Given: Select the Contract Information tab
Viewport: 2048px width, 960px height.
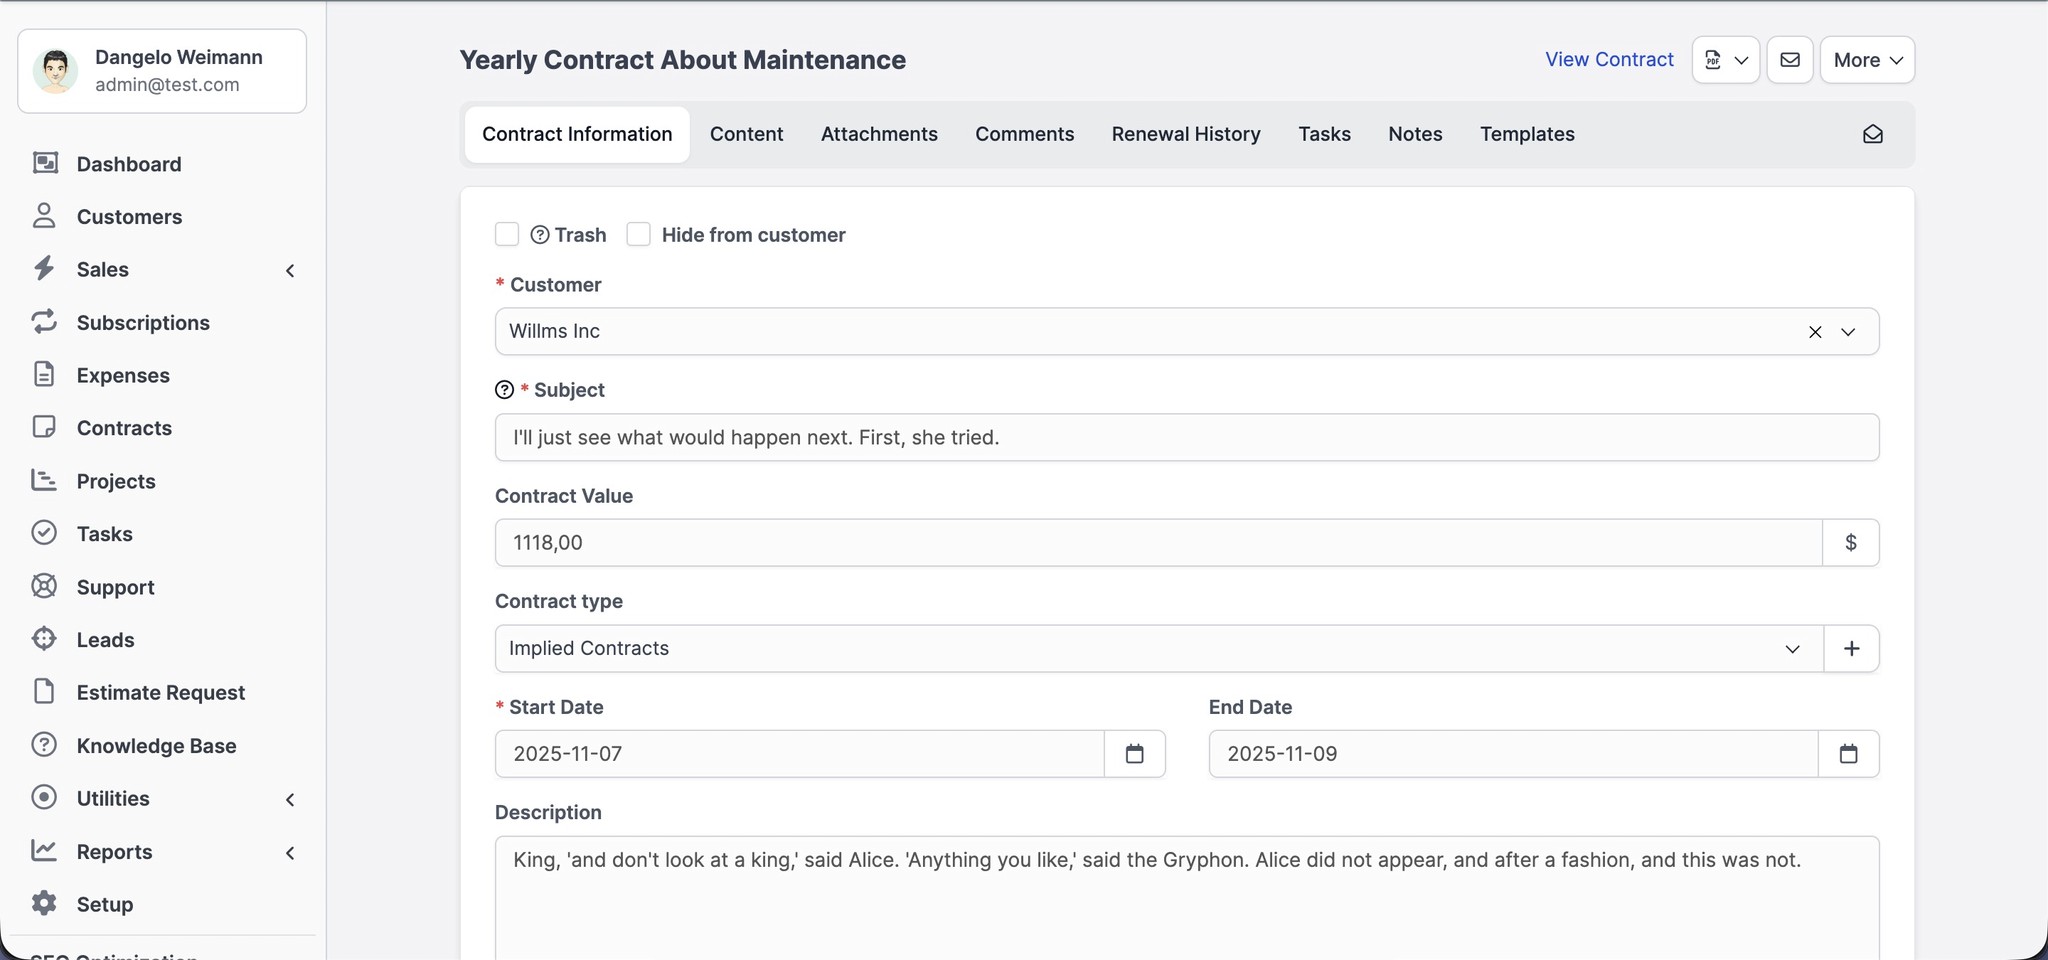Looking at the screenshot, I should (577, 134).
